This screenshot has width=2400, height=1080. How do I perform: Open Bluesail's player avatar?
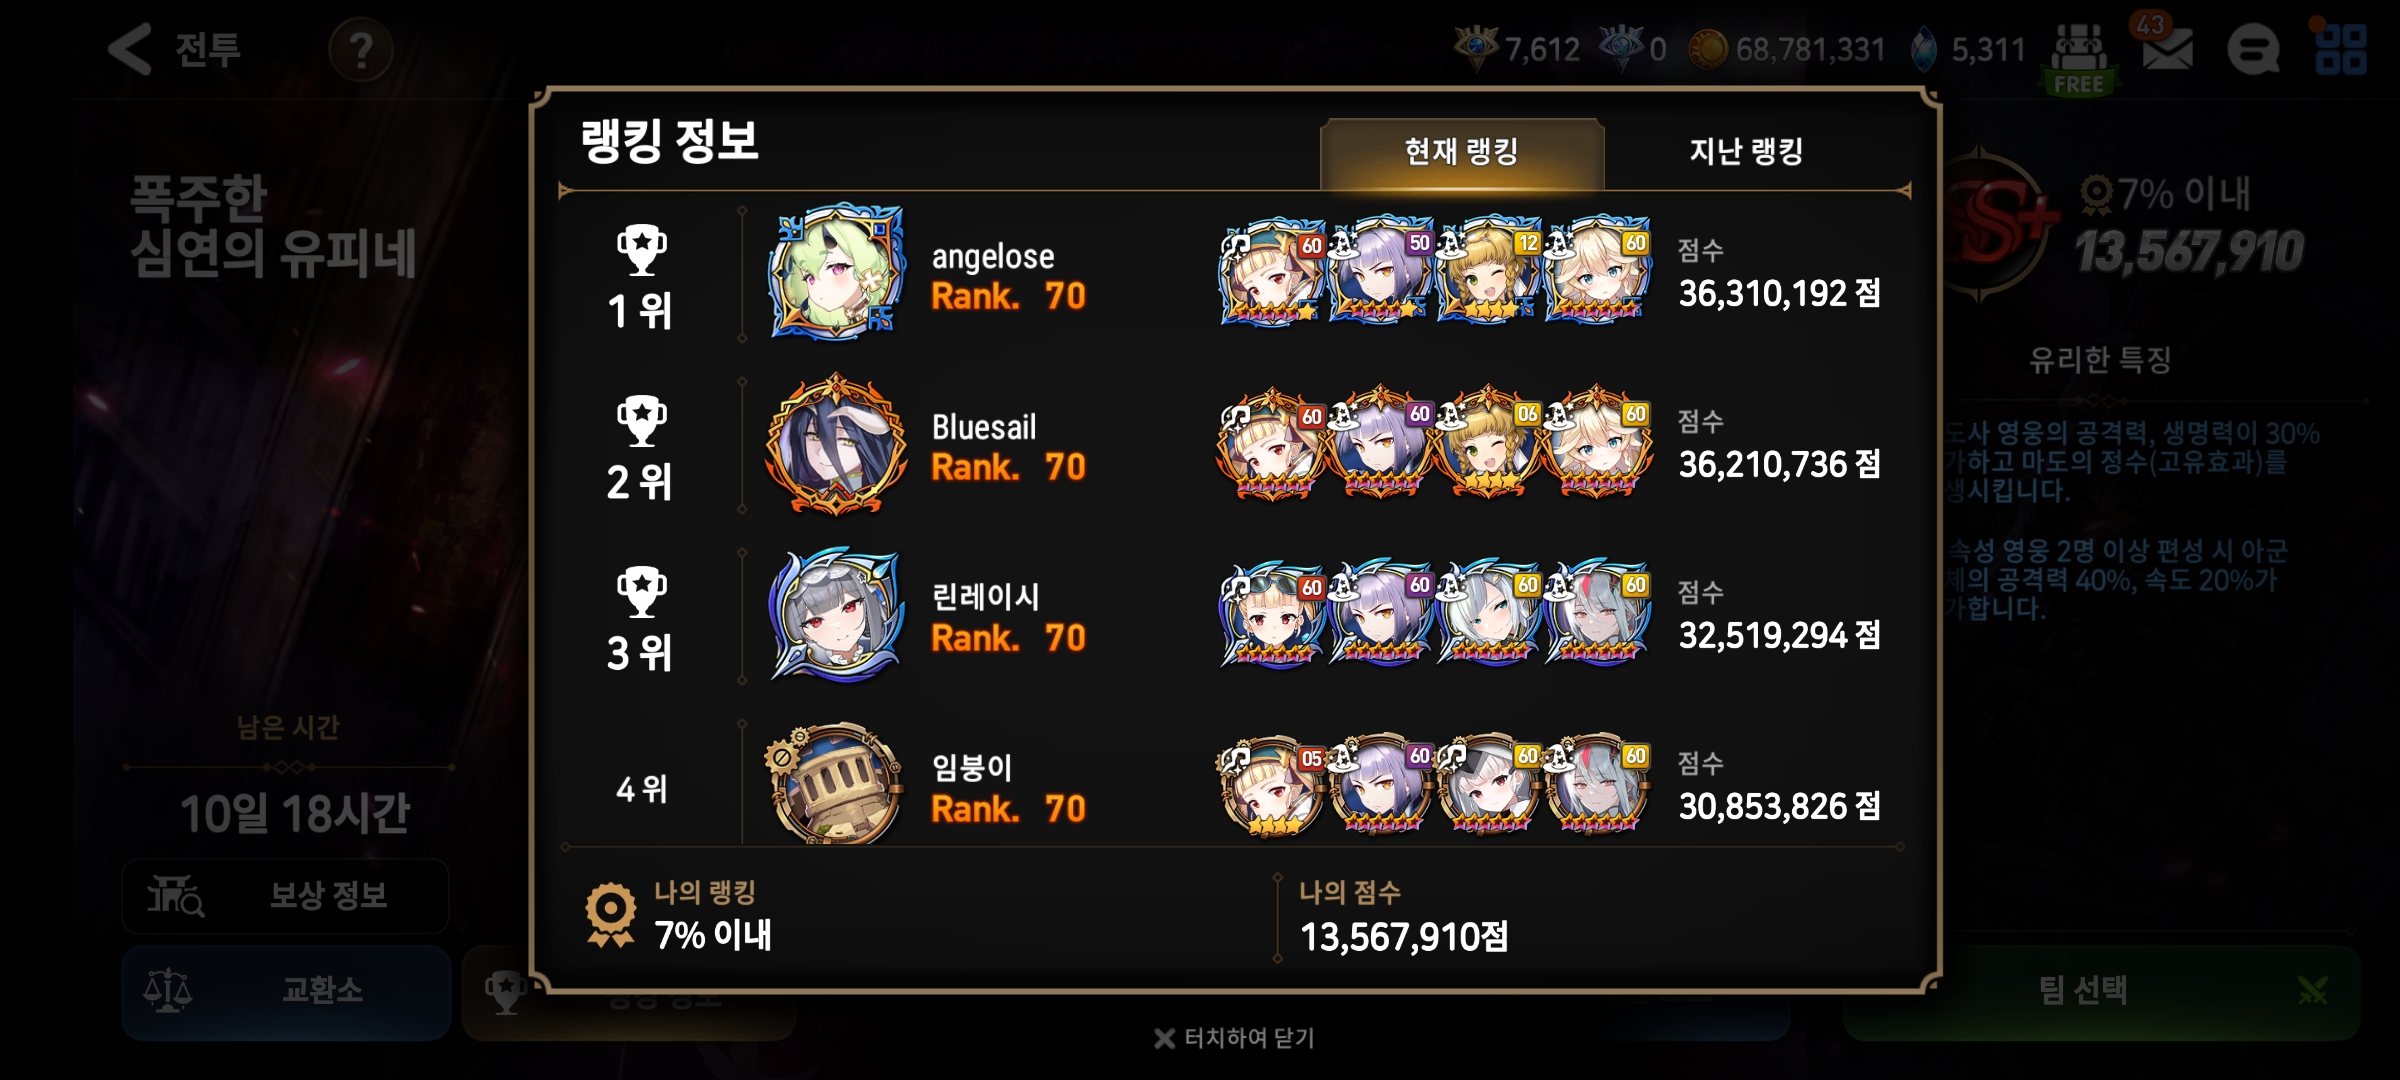pyautogui.click(x=837, y=444)
